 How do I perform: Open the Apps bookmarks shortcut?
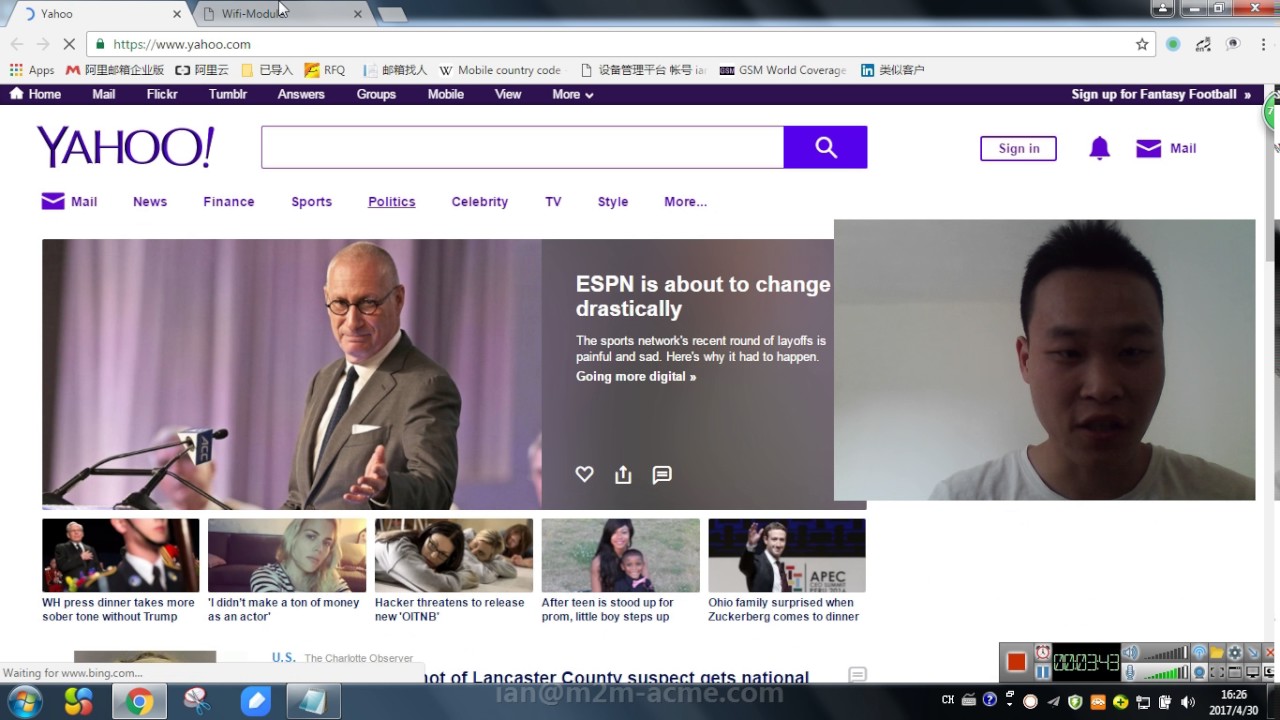(x=32, y=70)
